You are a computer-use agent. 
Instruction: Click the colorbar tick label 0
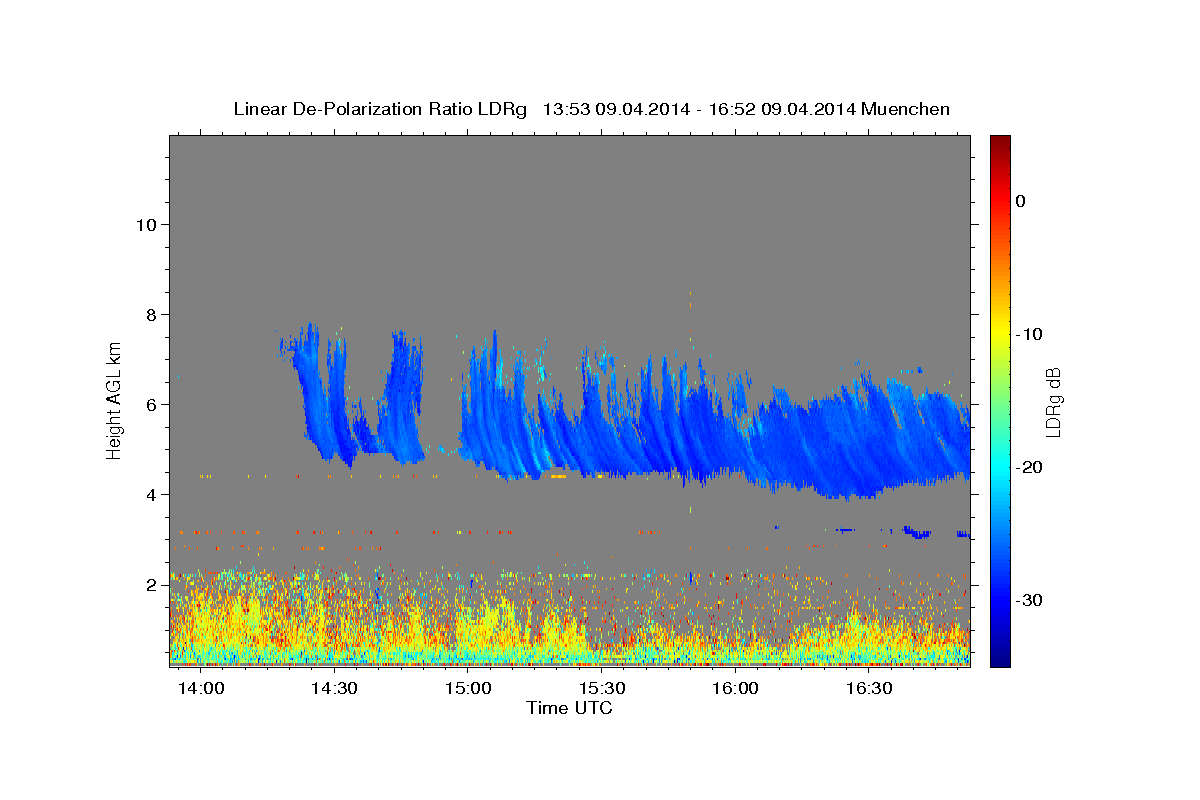pos(1021,201)
